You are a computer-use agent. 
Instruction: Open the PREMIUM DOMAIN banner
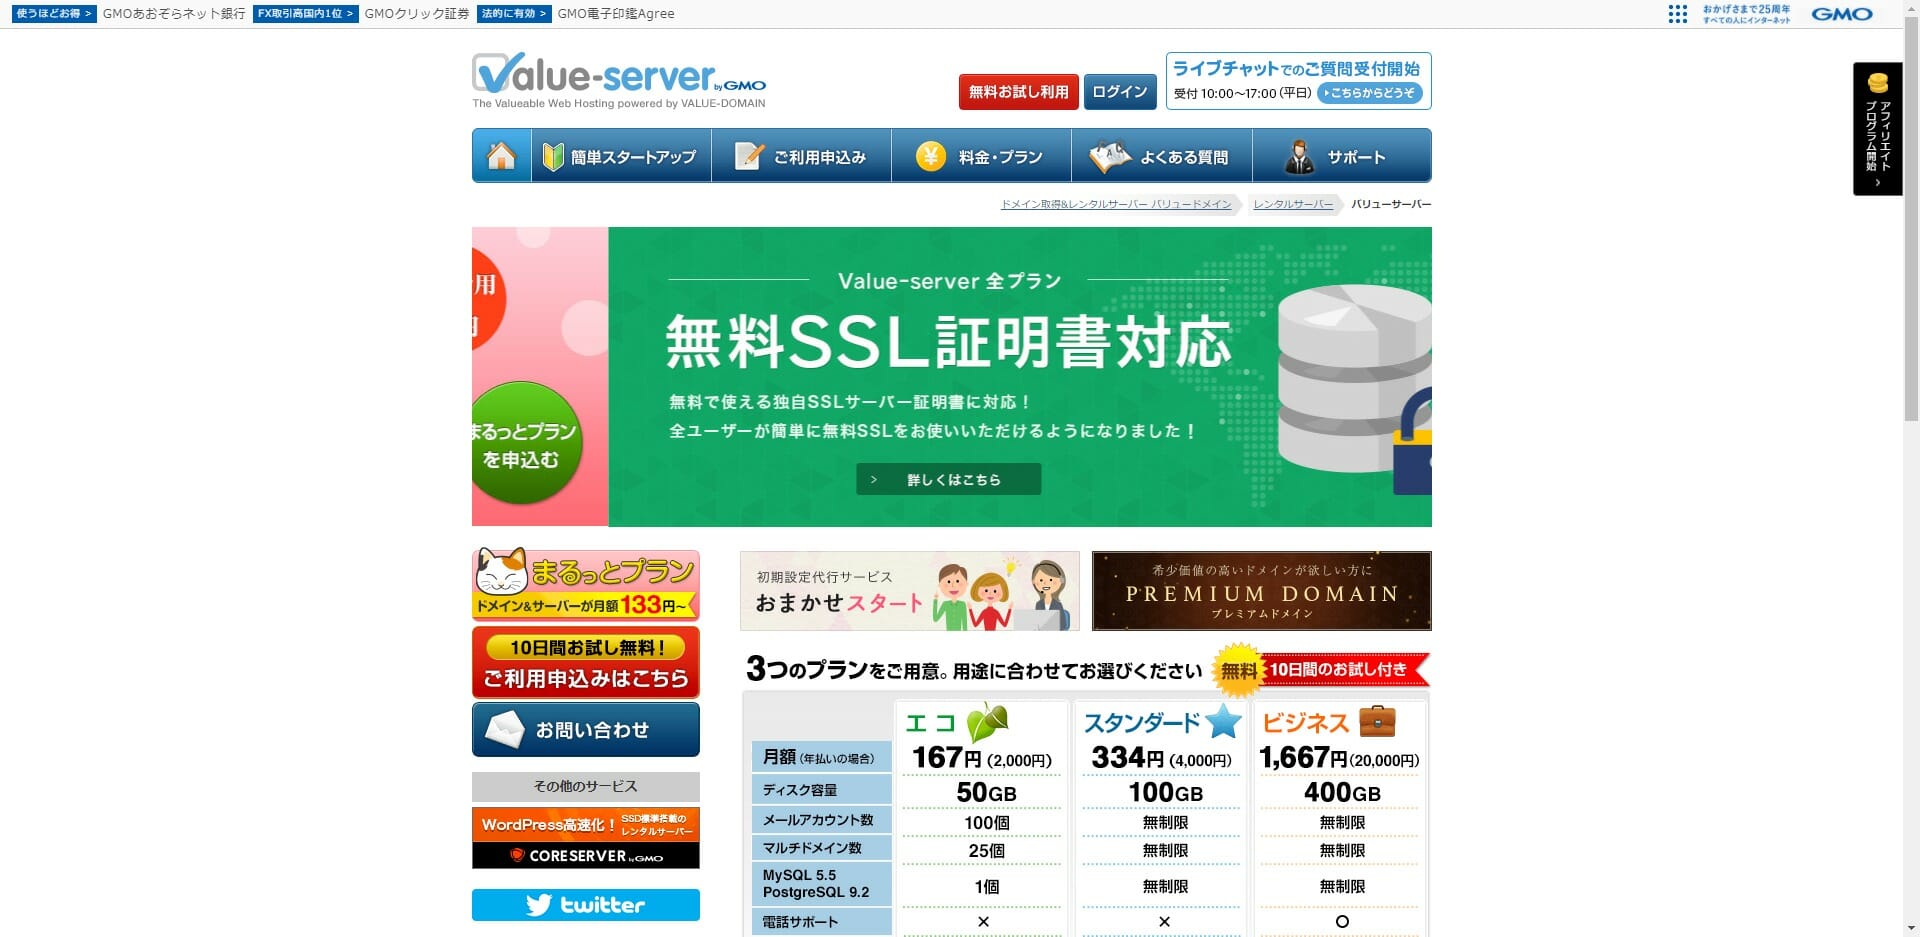coord(1261,591)
